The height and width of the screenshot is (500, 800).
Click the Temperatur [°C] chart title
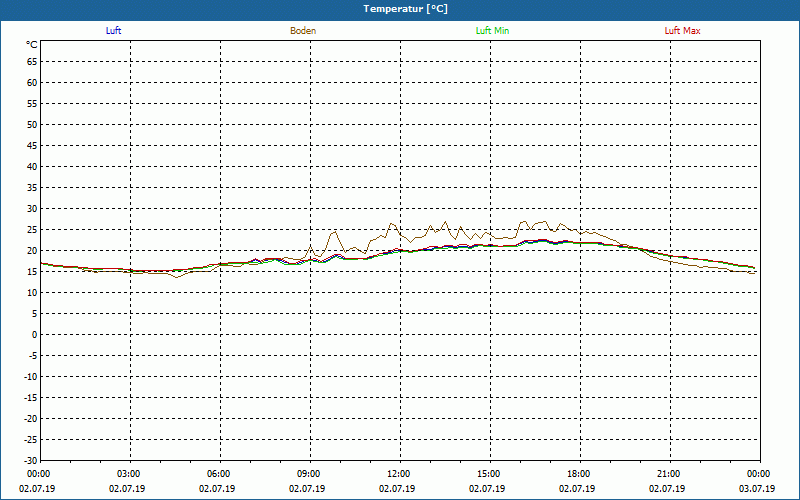tap(405, 9)
